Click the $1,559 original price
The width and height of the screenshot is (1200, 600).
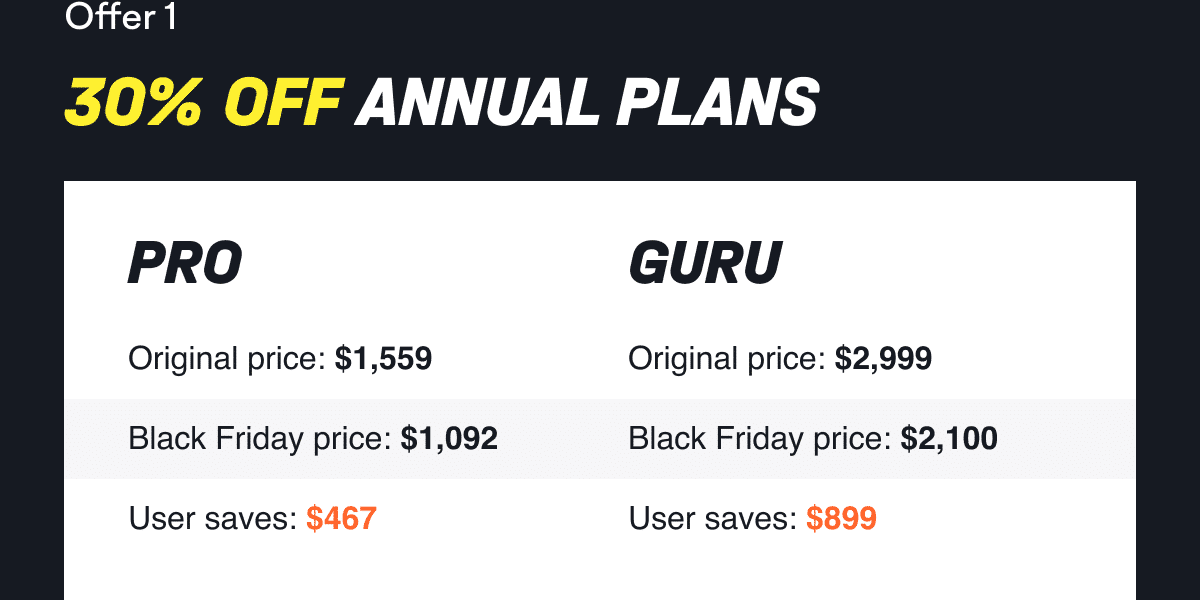coord(383,358)
